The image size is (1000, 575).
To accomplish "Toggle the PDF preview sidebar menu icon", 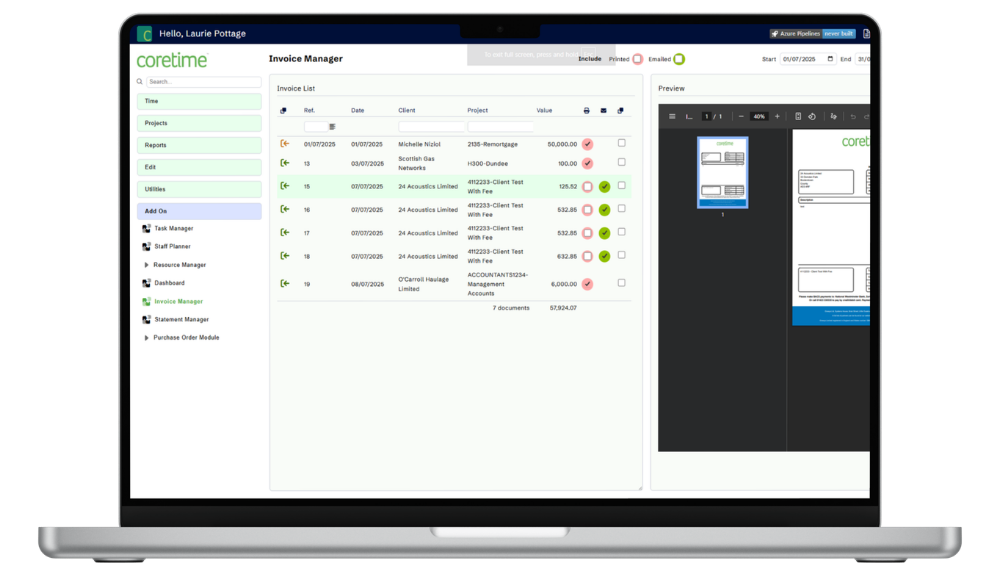I will pyautogui.click(x=672, y=117).
